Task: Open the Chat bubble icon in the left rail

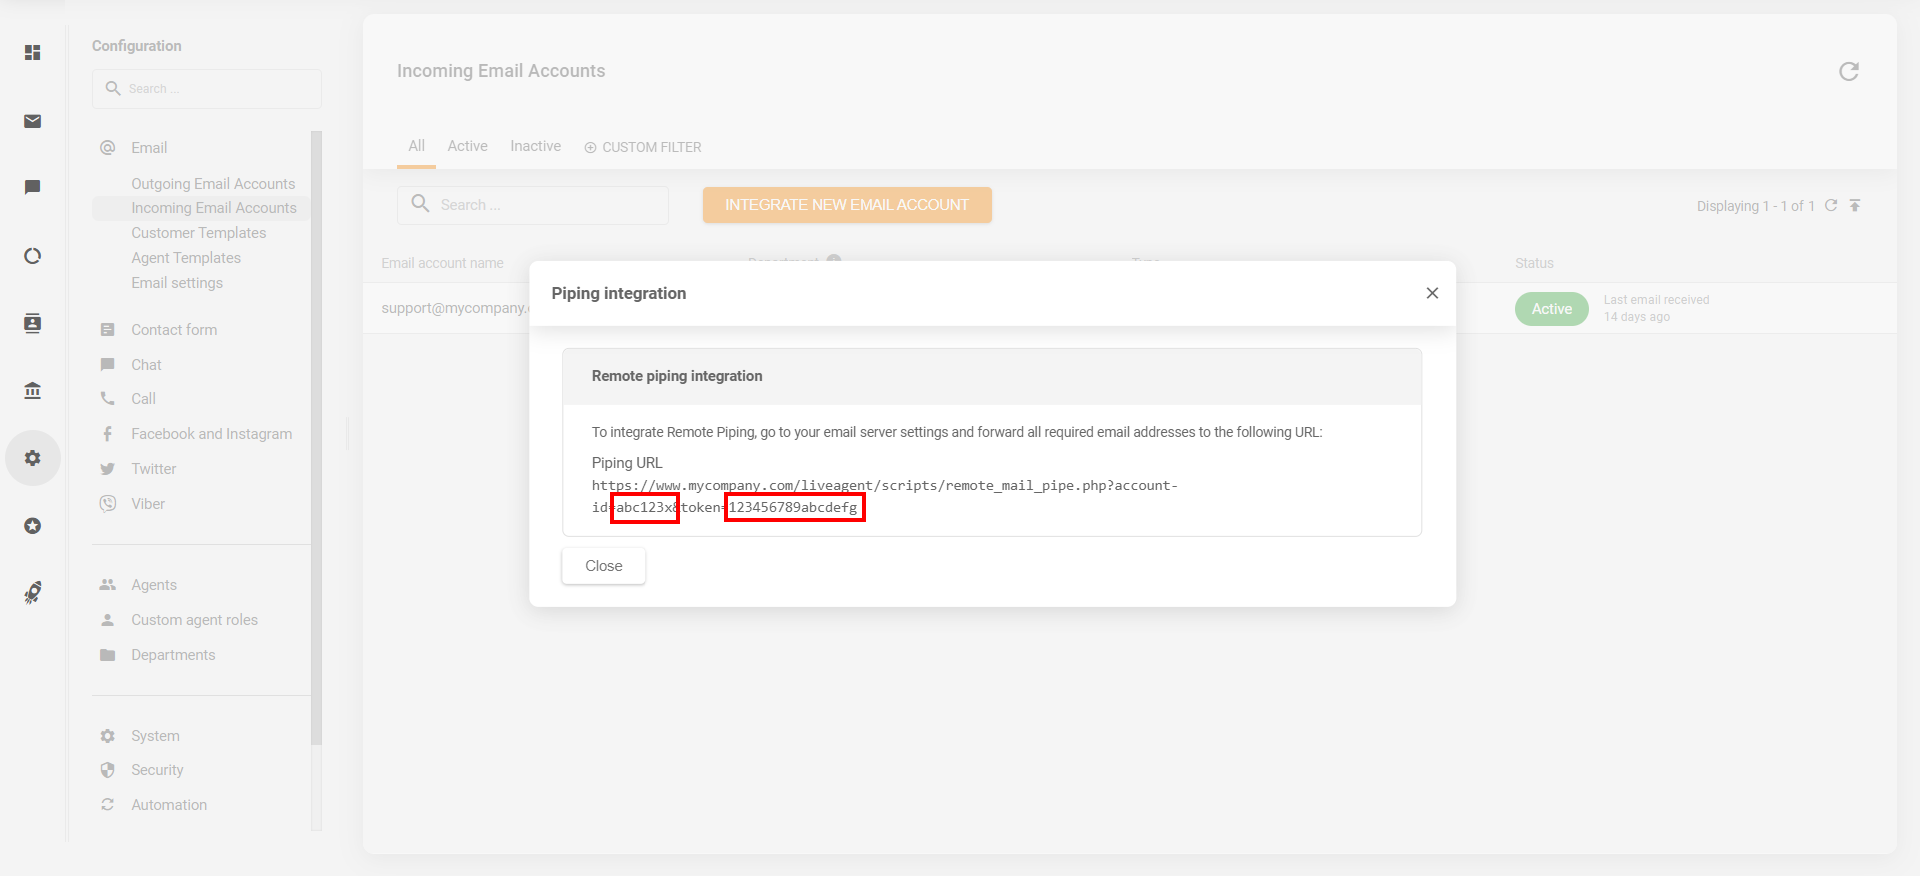Action: (33, 187)
